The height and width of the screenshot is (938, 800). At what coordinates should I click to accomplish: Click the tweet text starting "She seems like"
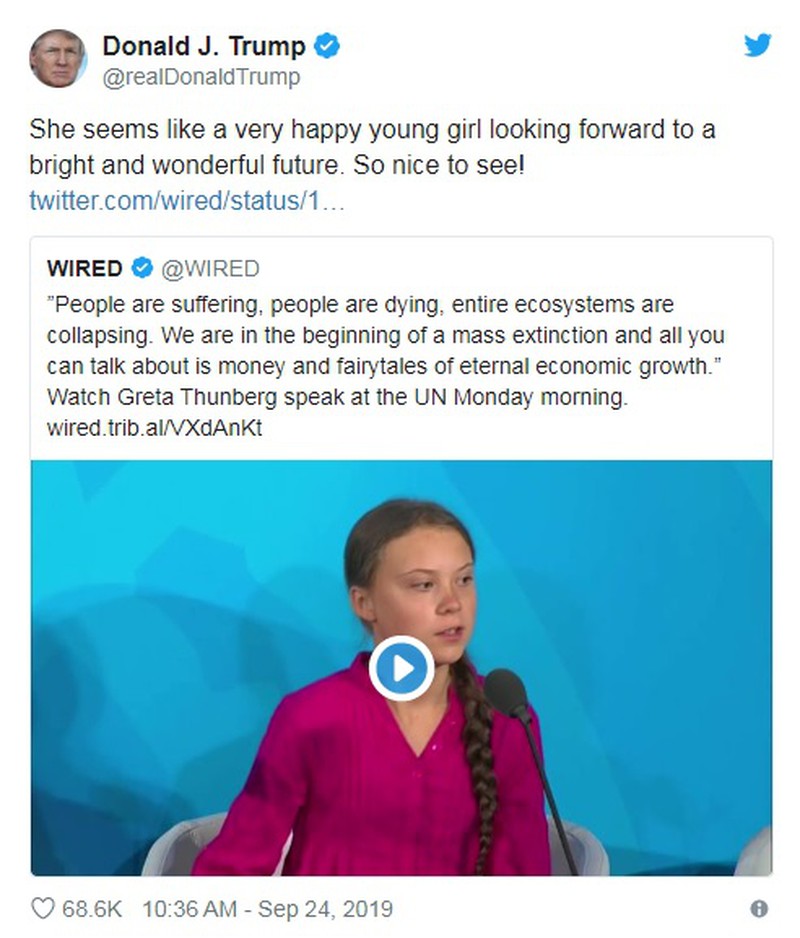(x=372, y=131)
